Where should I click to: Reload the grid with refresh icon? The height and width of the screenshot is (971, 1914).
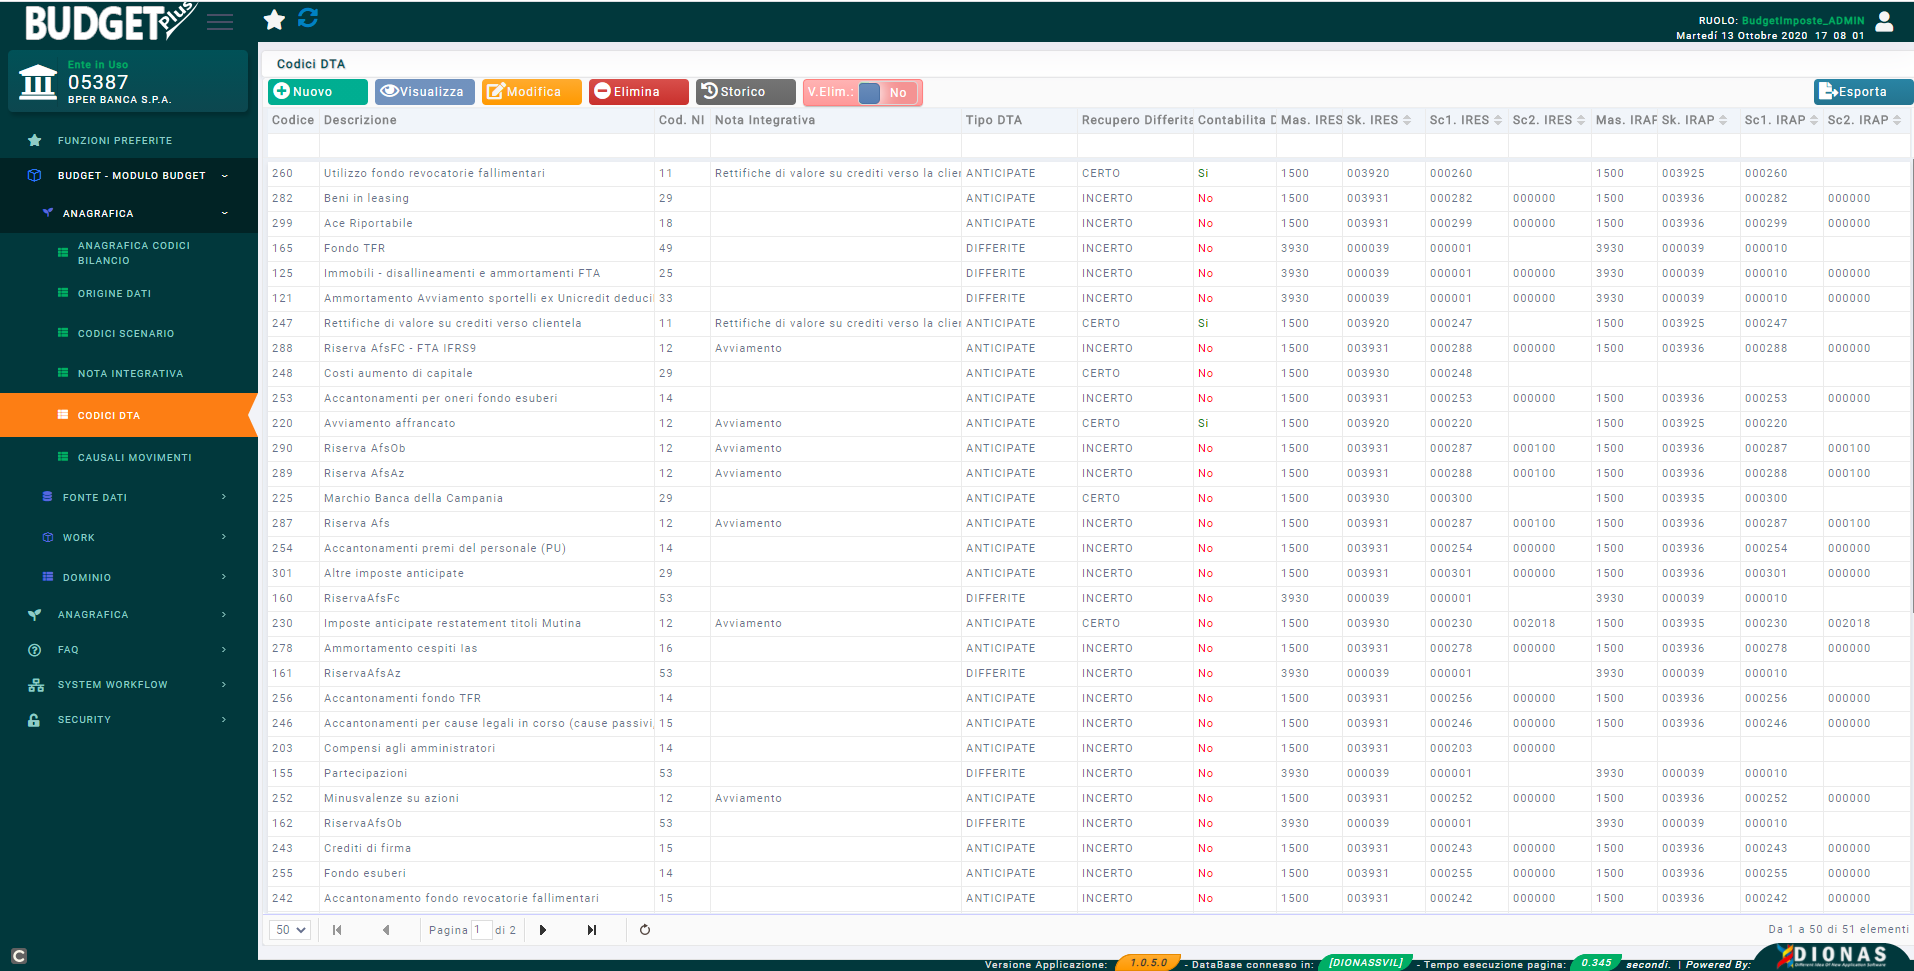point(645,930)
